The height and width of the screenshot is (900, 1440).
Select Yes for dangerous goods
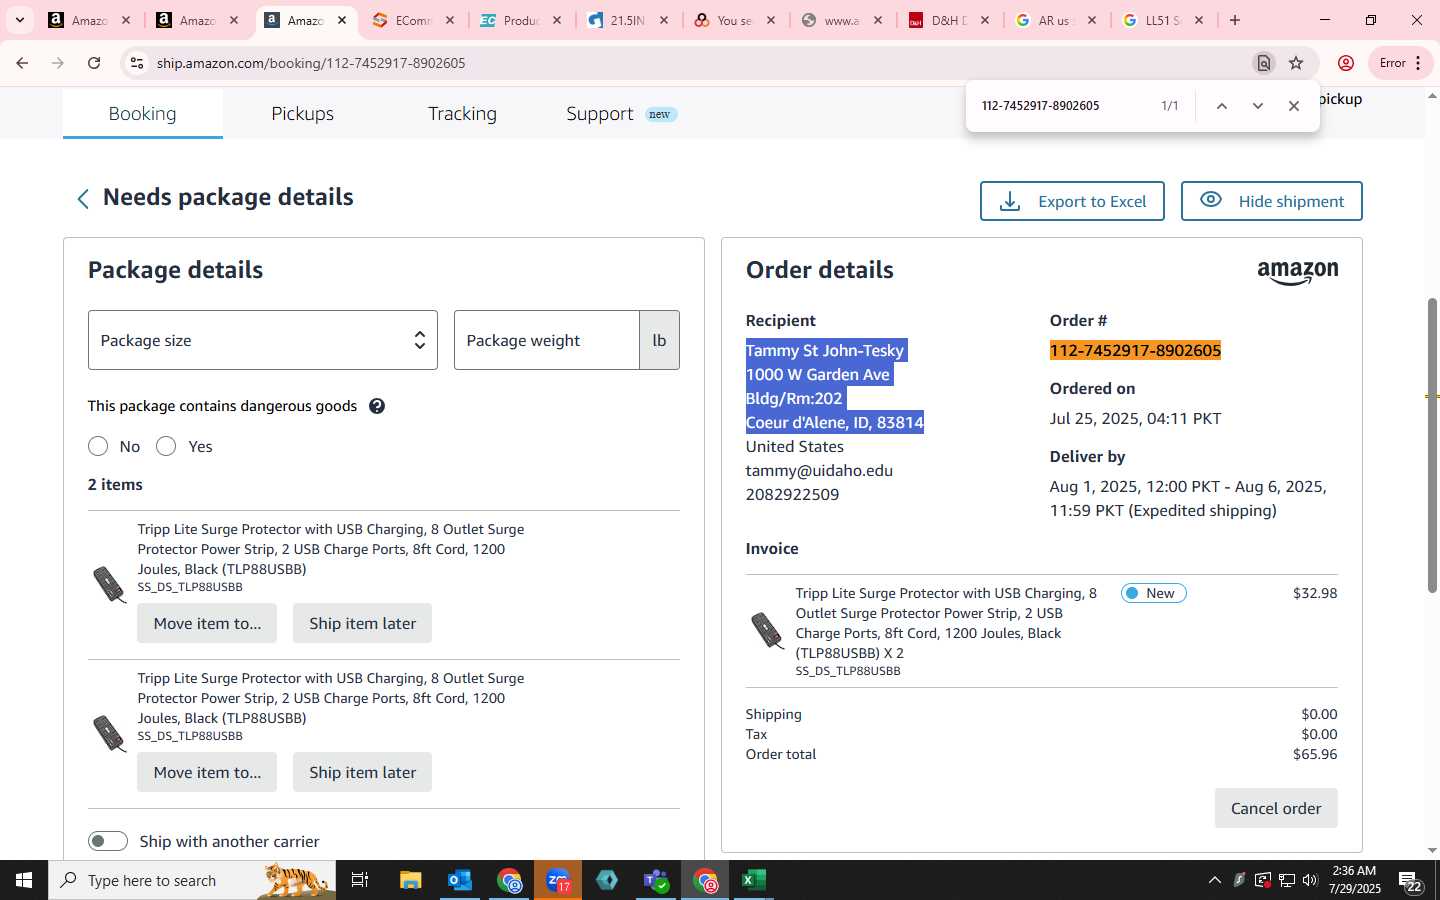coord(166,446)
